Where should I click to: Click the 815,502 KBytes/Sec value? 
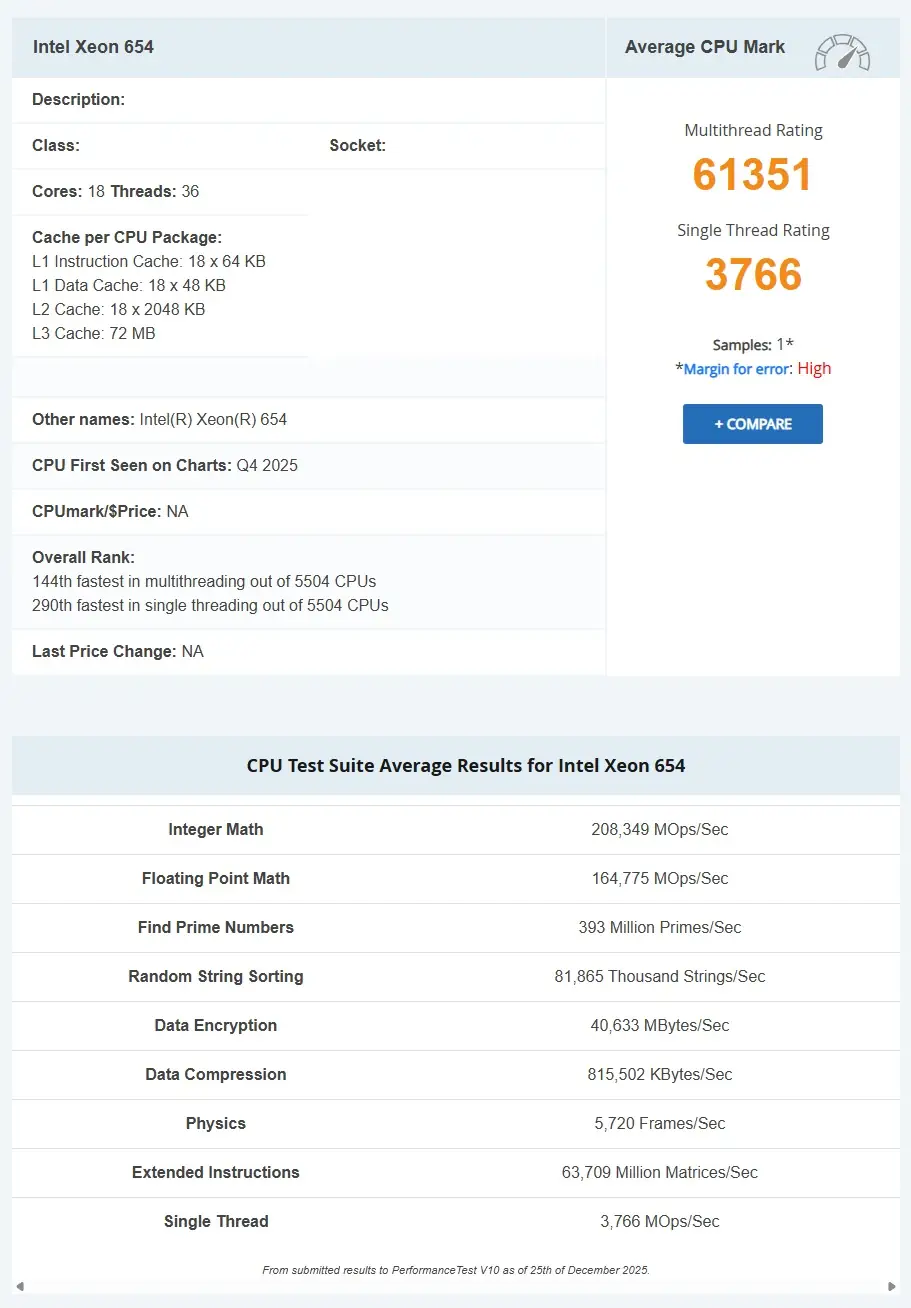(660, 1075)
